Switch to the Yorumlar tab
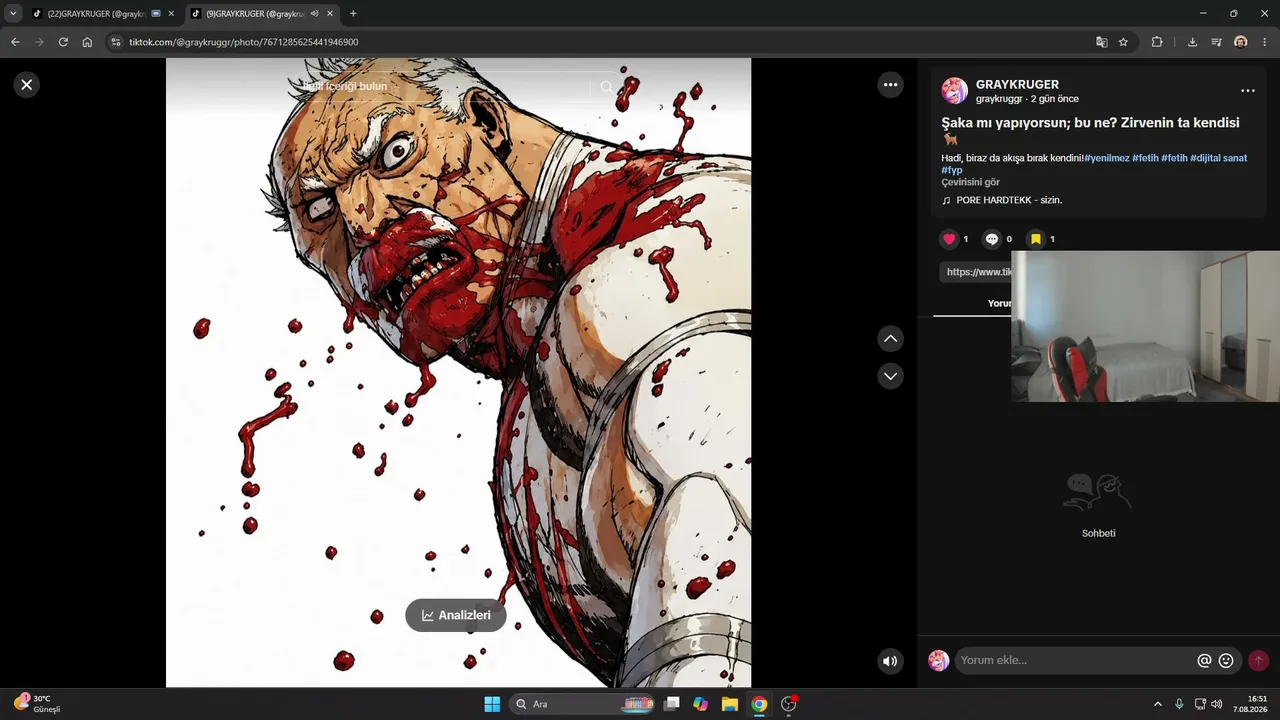 (999, 303)
